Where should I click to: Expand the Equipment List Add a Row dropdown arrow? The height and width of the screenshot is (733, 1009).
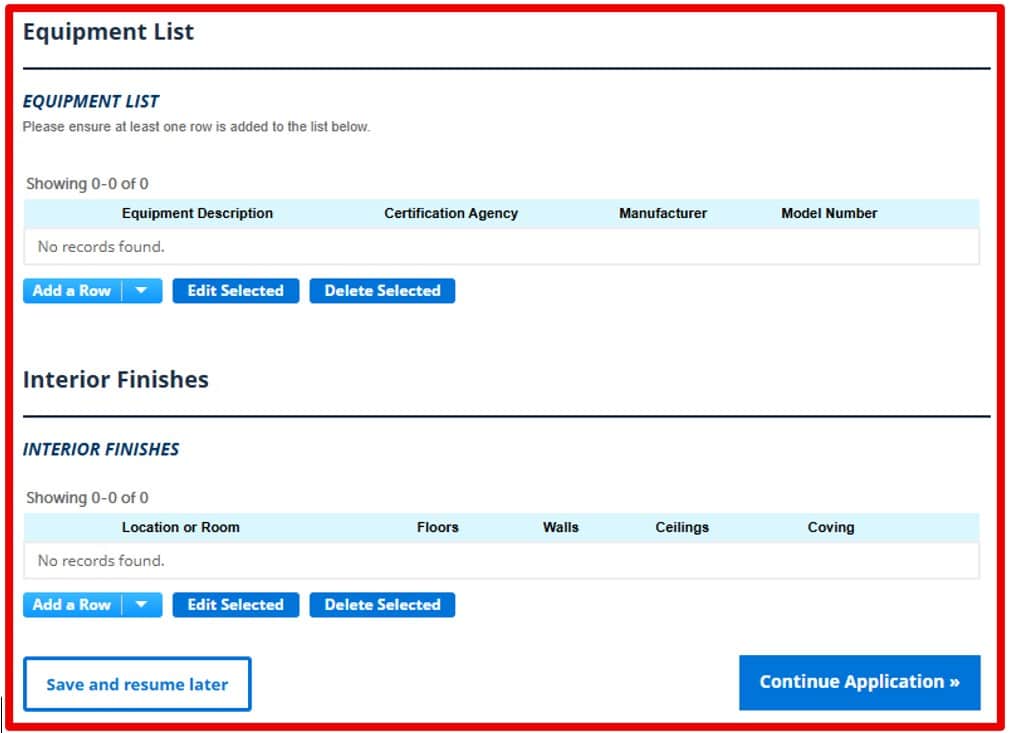click(x=142, y=291)
